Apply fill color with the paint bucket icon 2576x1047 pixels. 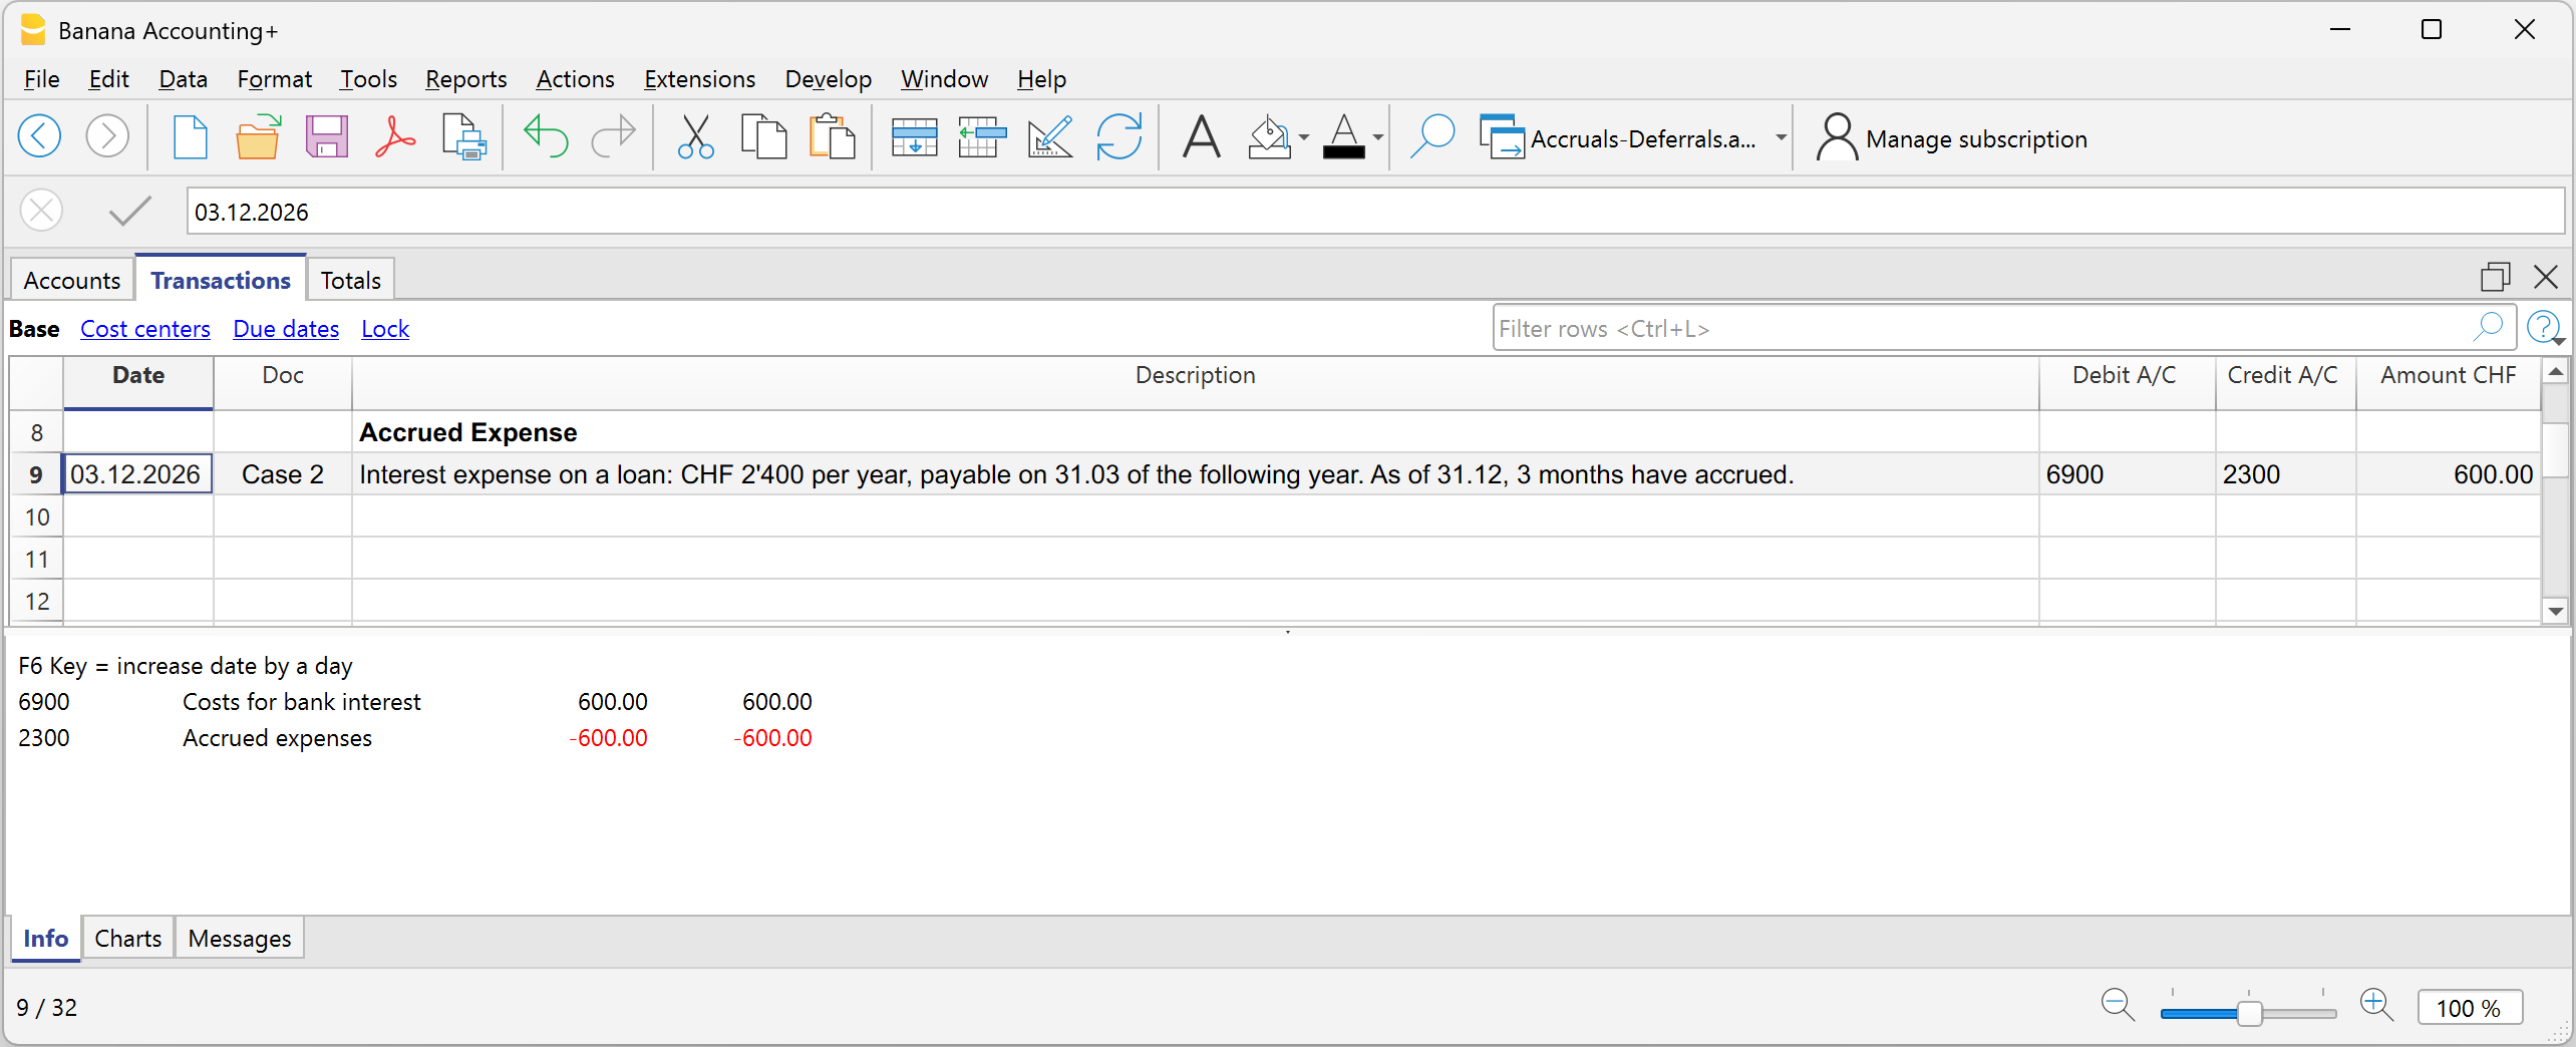[1269, 137]
